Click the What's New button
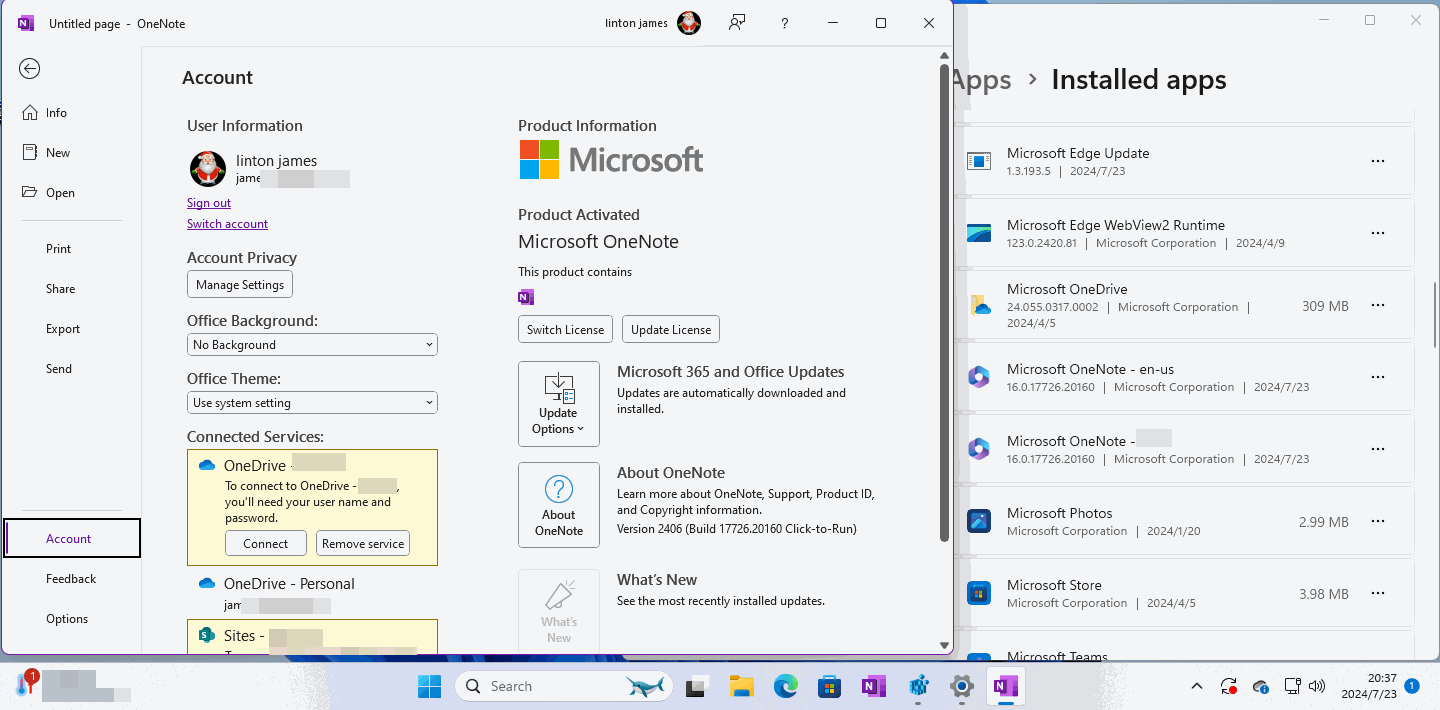 click(x=559, y=611)
